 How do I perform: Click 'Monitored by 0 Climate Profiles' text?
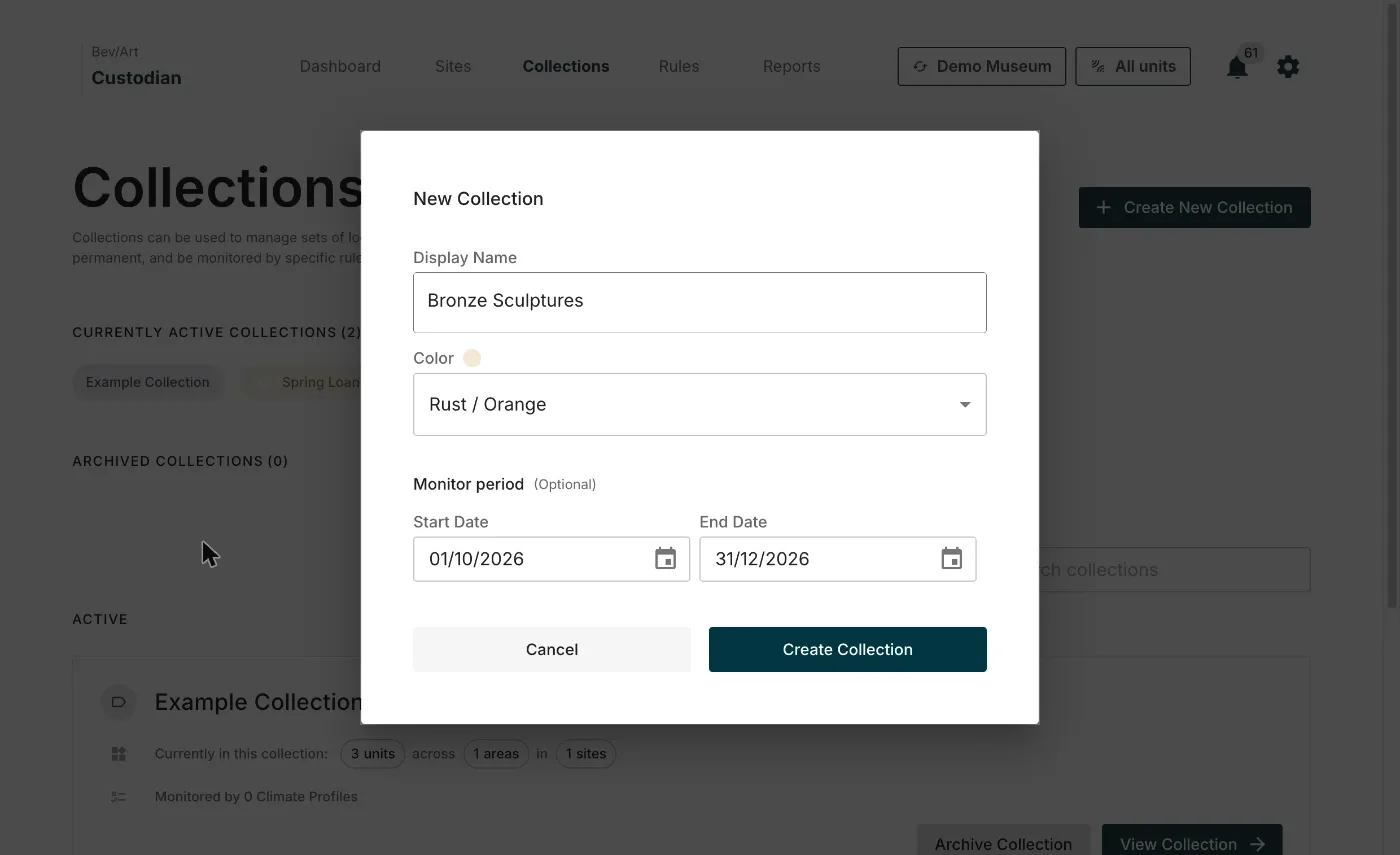256,797
